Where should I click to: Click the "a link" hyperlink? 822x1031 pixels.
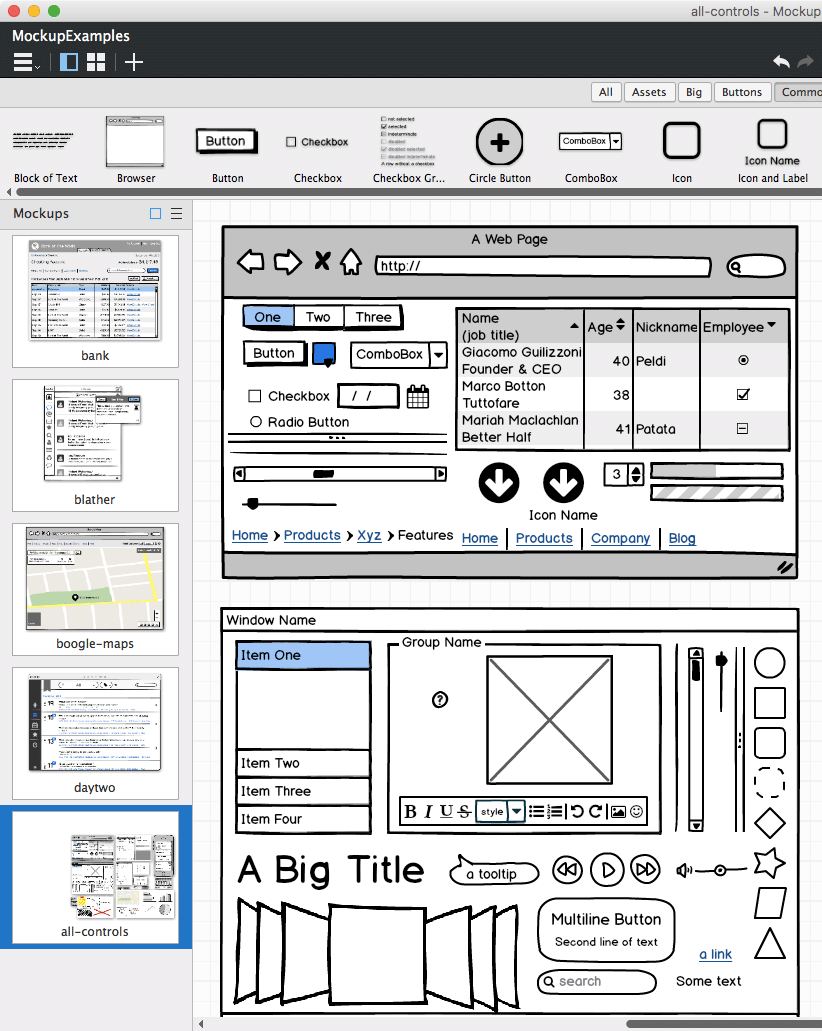(x=715, y=954)
